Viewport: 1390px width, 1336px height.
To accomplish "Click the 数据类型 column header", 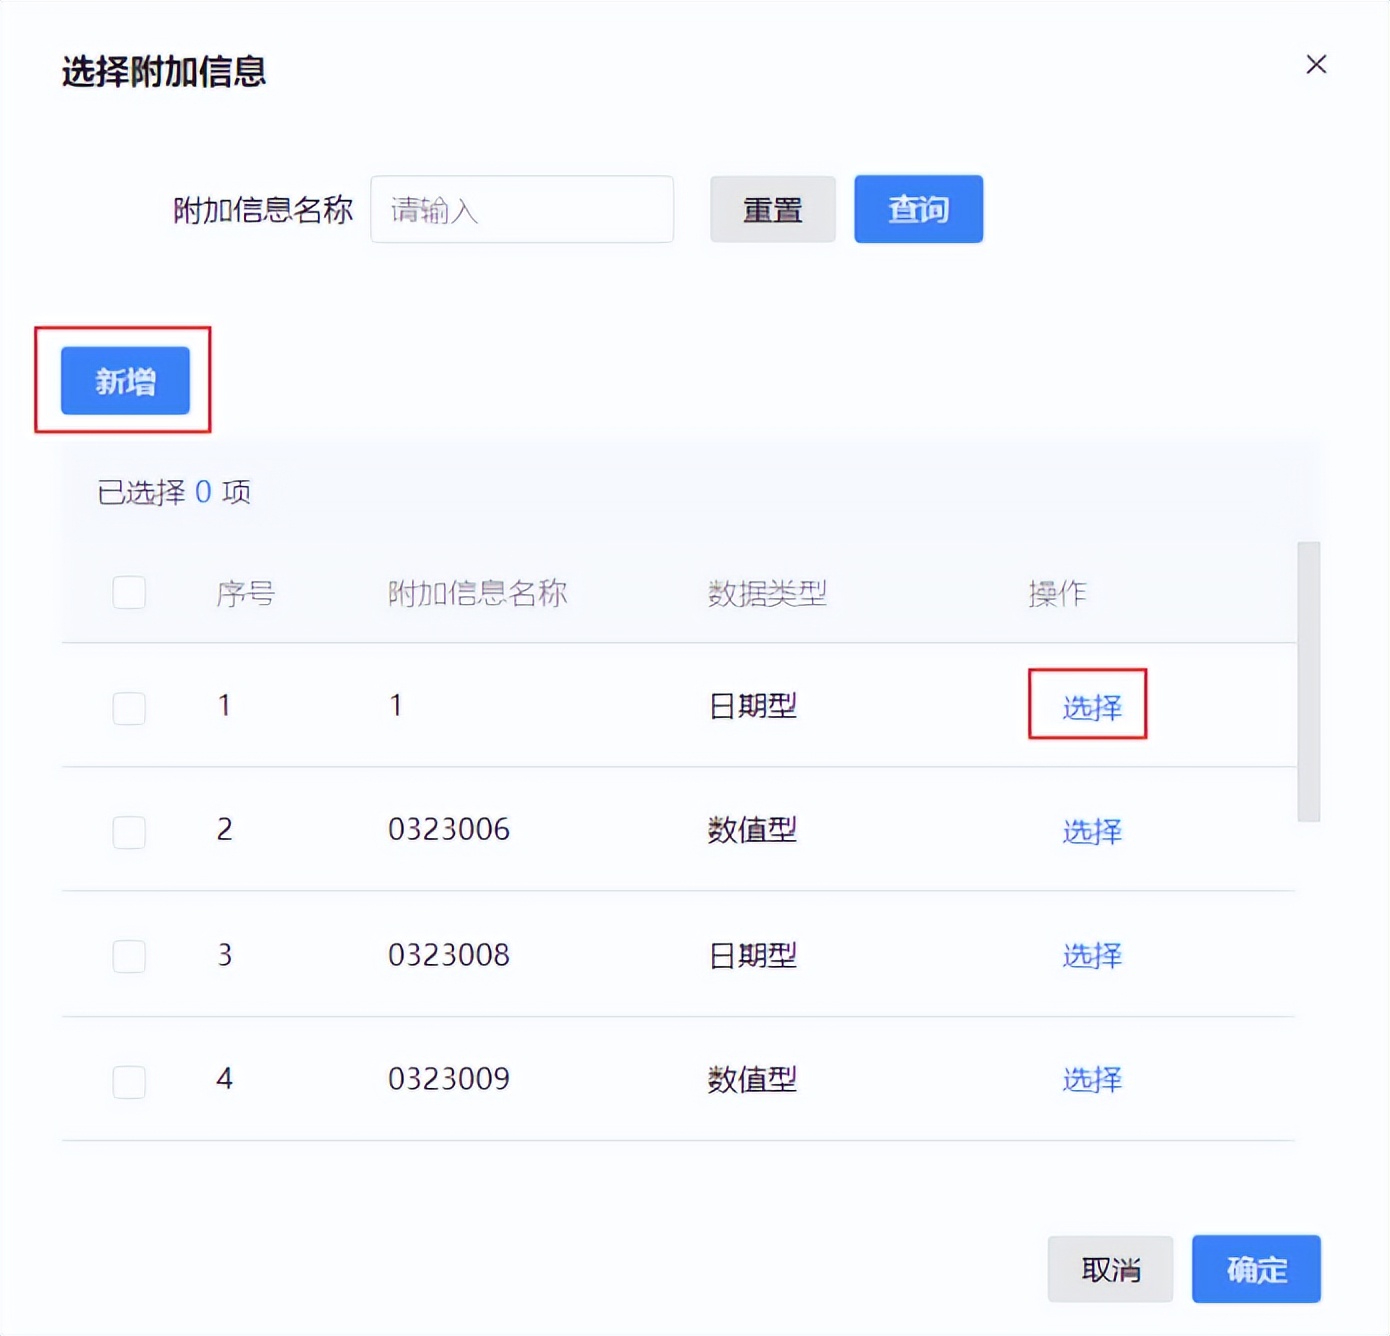I will click(767, 592).
